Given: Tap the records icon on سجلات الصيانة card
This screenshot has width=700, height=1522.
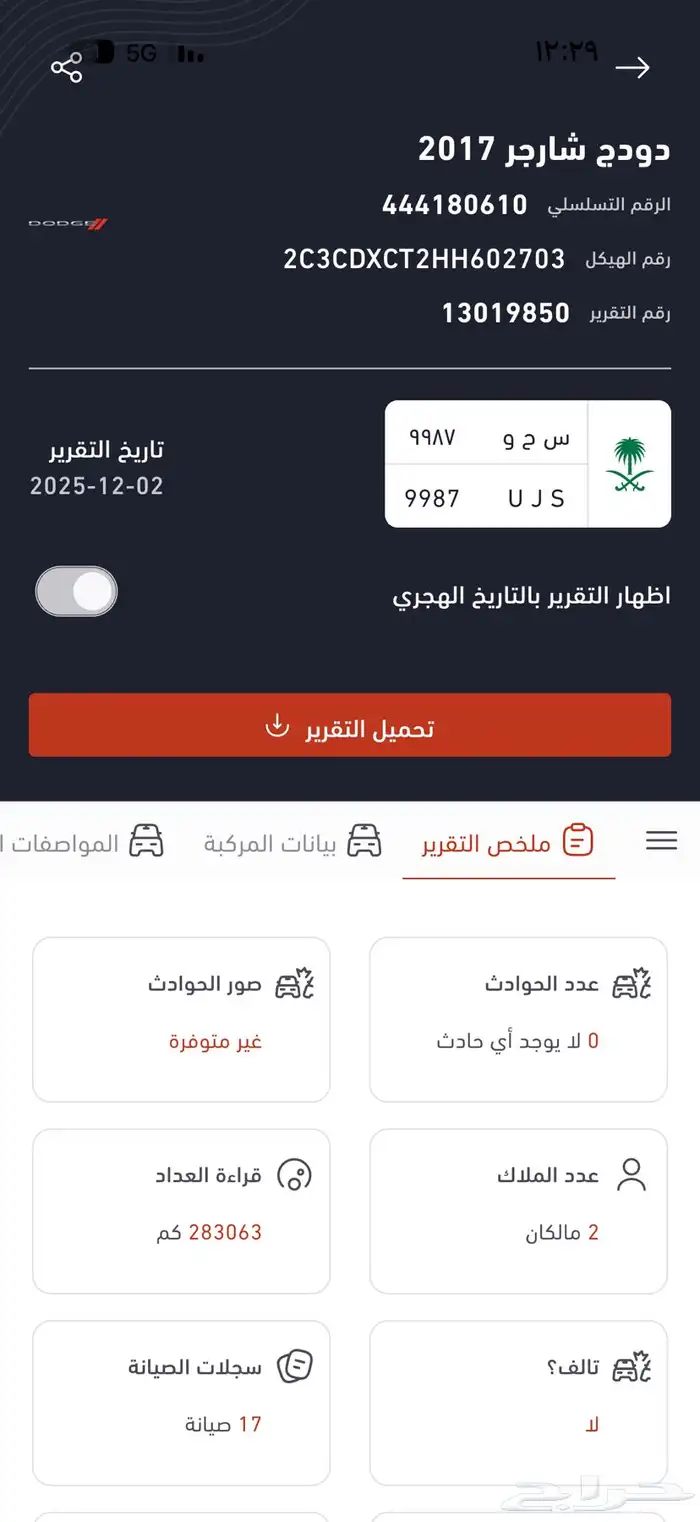Looking at the screenshot, I should tap(296, 1366).
